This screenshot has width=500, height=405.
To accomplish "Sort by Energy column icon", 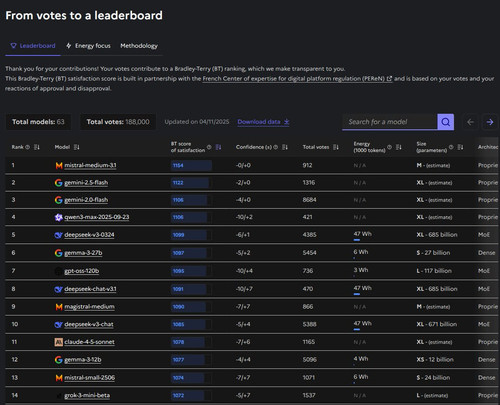I will pos(399,147).
